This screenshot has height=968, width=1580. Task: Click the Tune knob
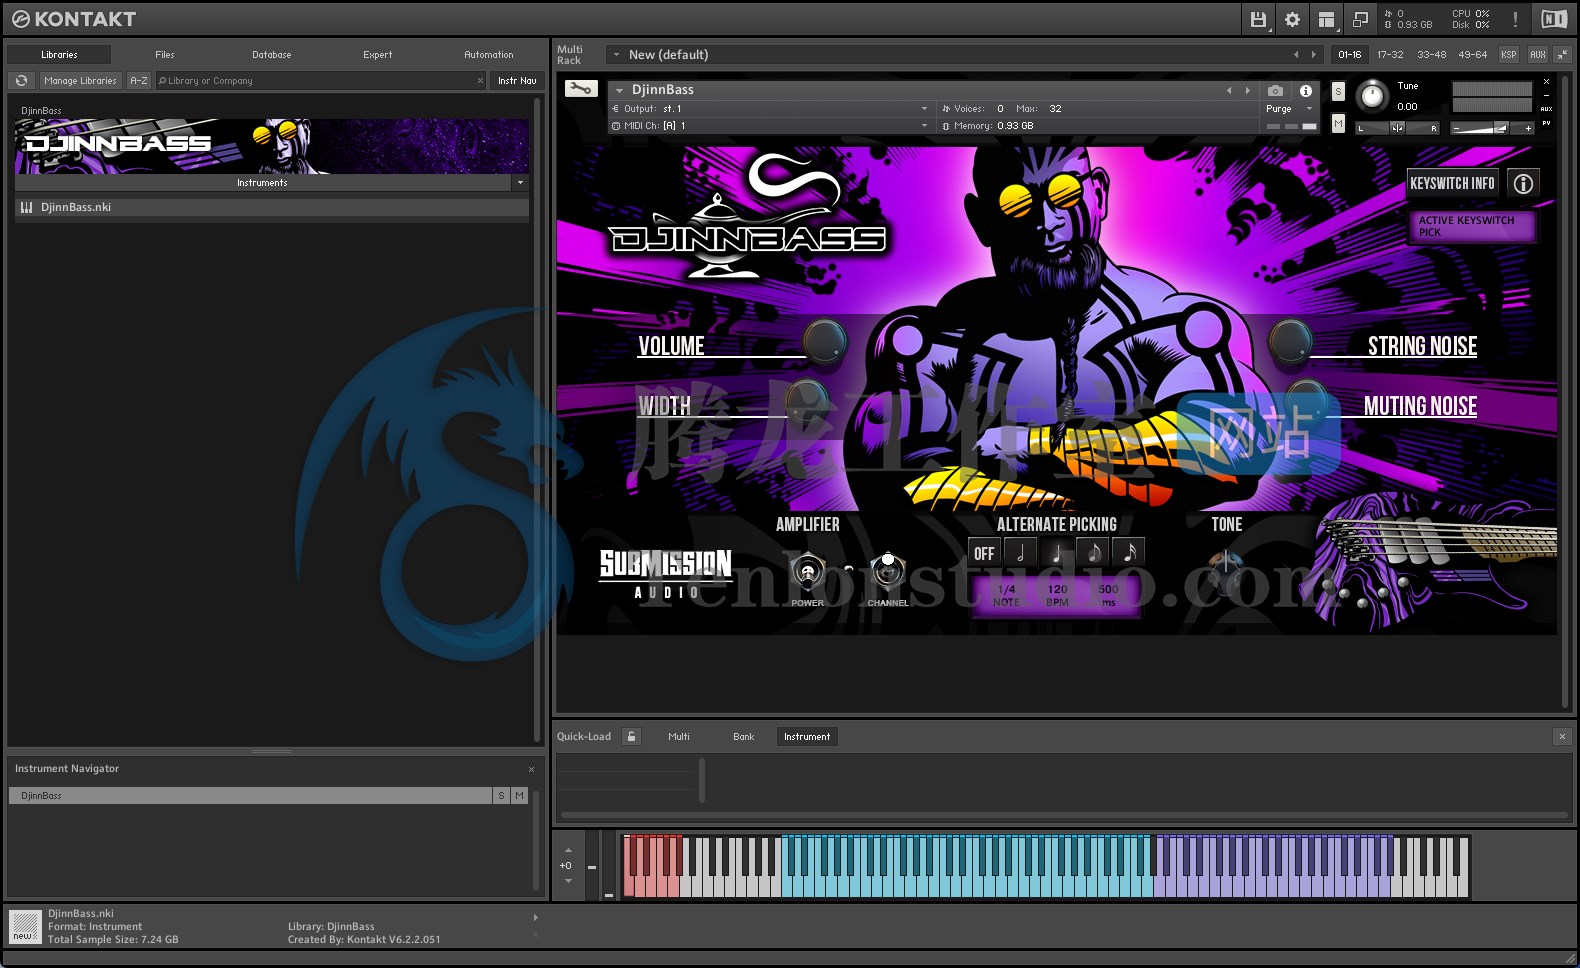1372,96
